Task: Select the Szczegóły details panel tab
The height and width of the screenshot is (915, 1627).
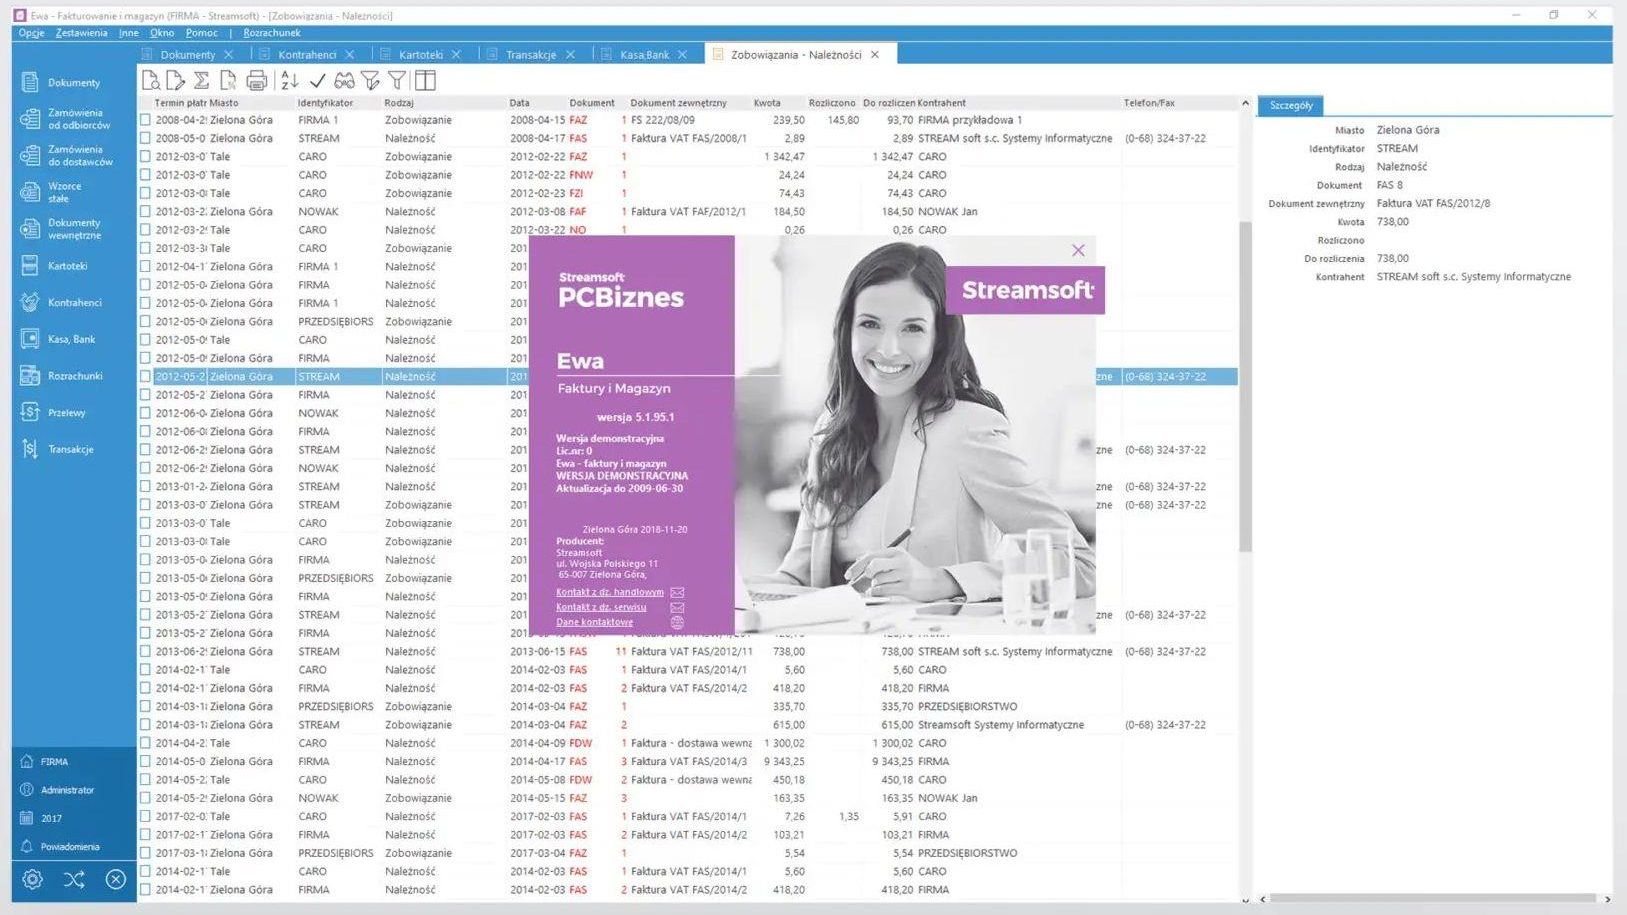Action: click(x=1291, y=106)
